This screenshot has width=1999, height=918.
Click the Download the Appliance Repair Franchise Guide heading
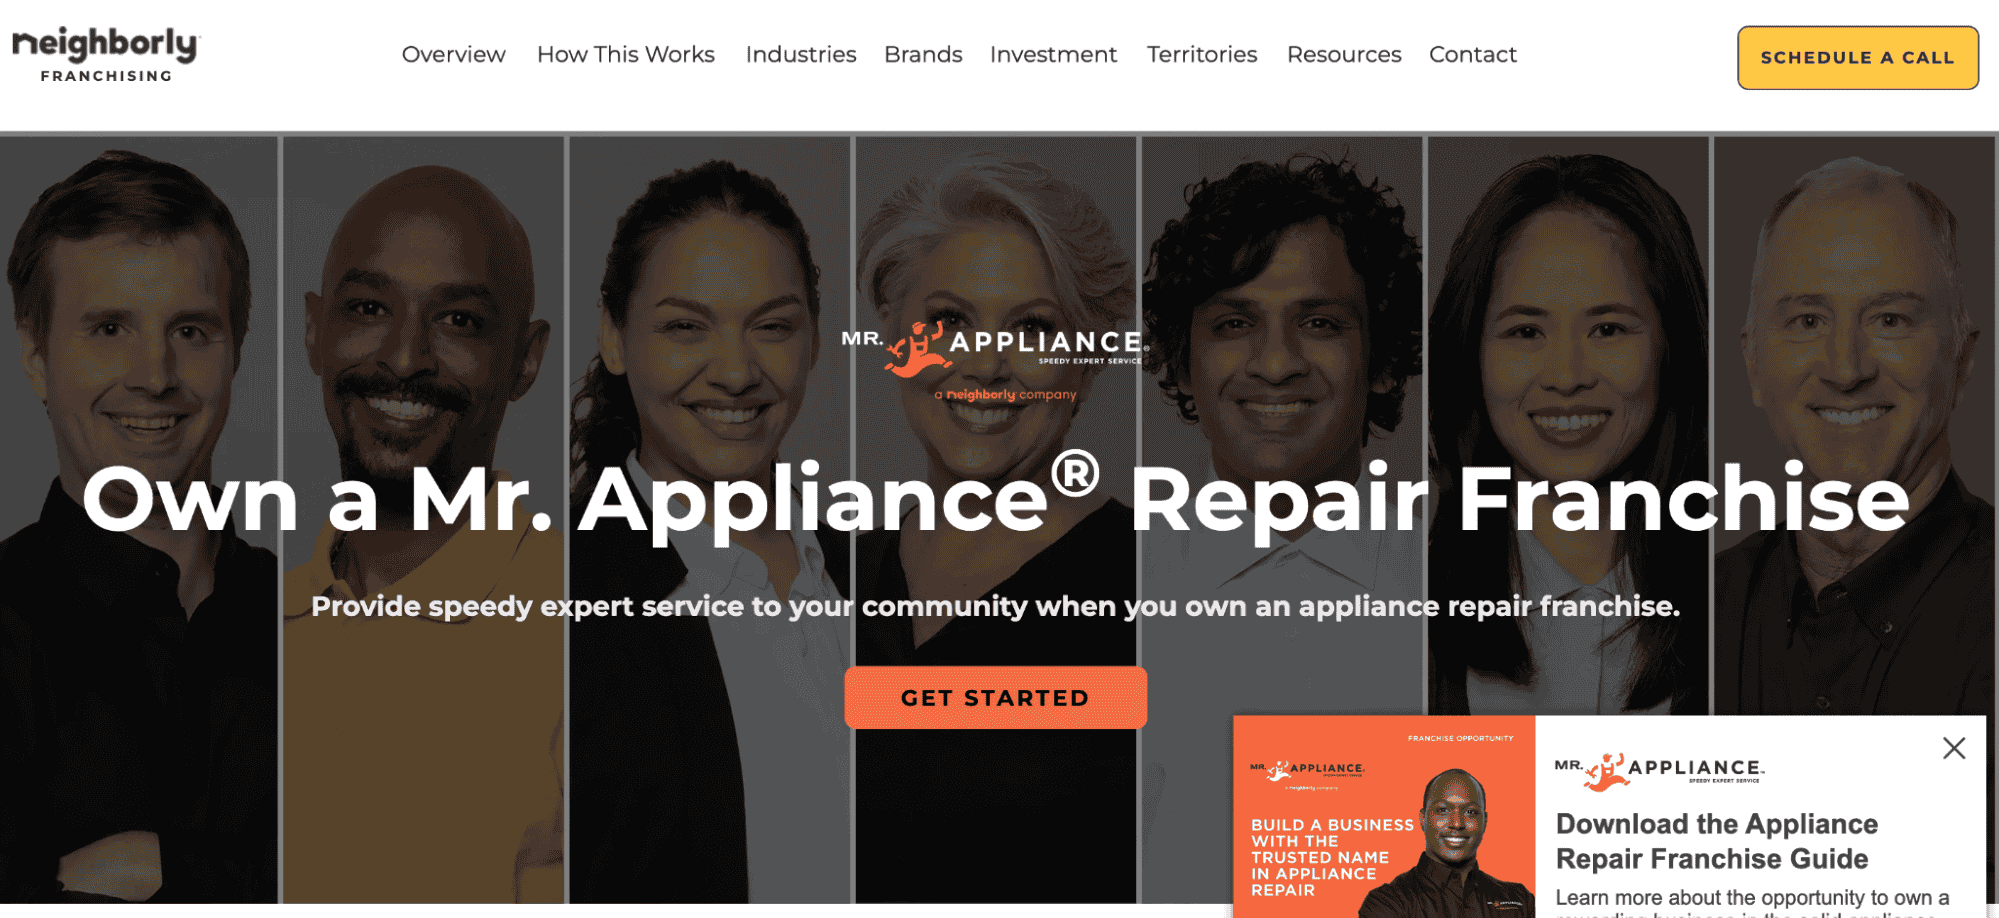point(1717,841)
